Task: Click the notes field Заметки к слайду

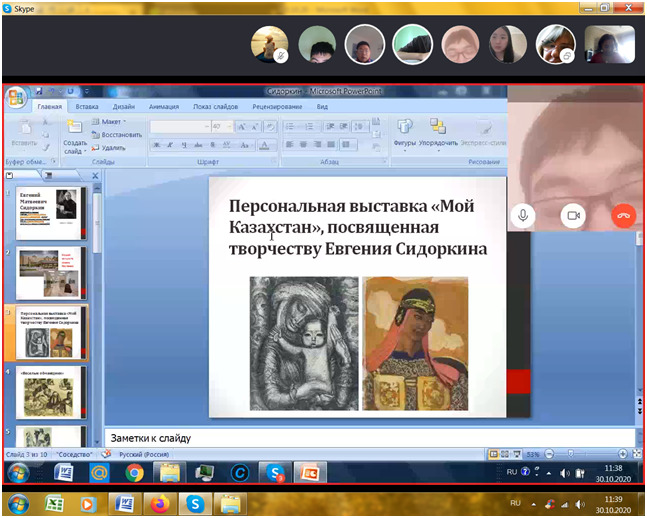Action: (x=300, y=438)
